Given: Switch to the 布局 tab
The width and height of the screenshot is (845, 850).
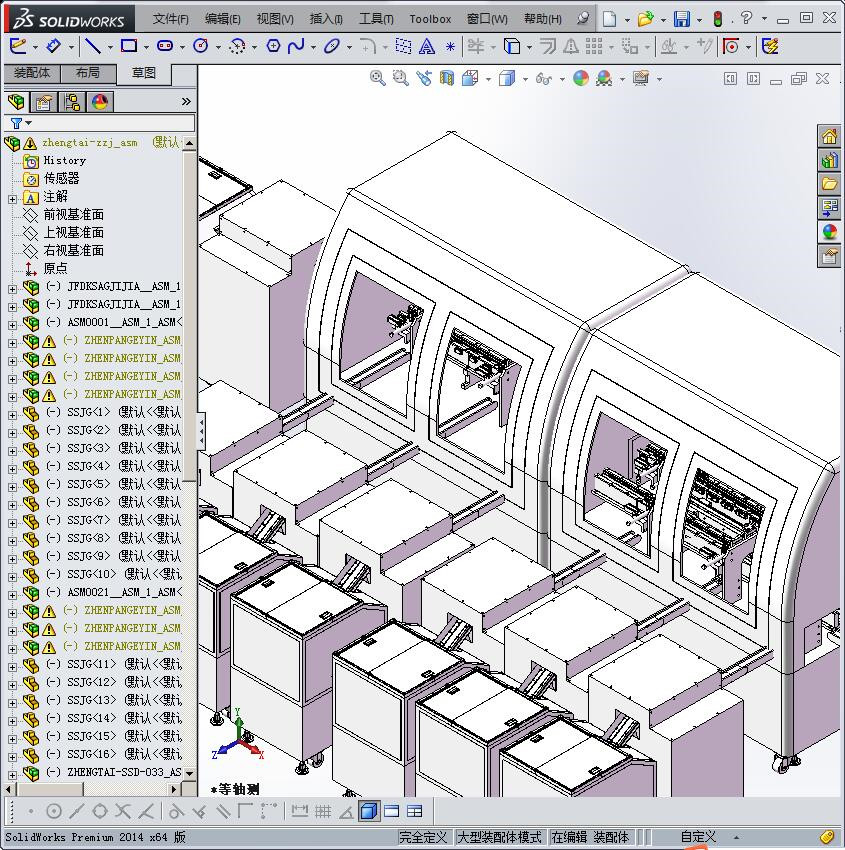Looking at the screenshot, I should coord(87,73).
